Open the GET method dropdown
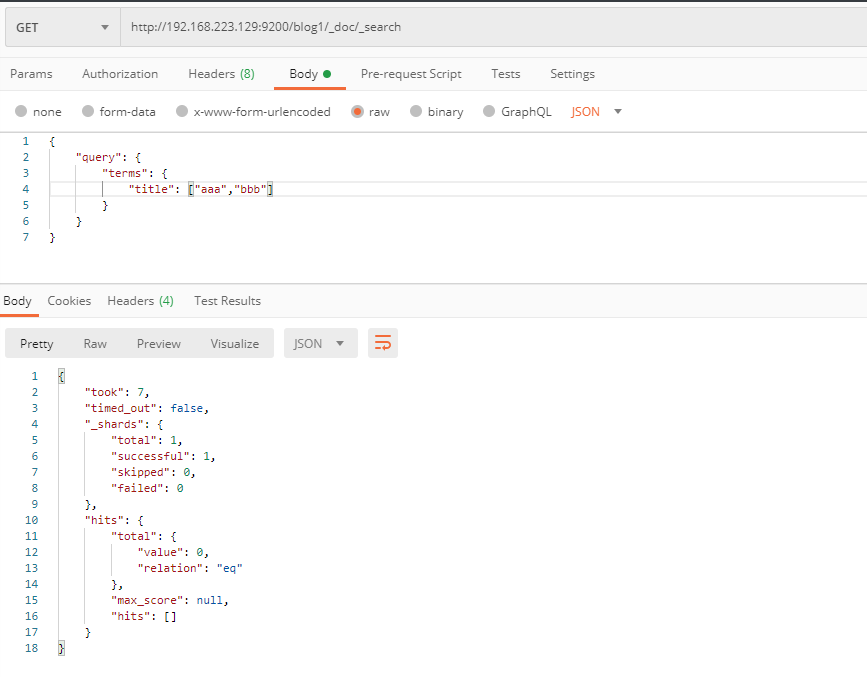 tap(62, 27)
